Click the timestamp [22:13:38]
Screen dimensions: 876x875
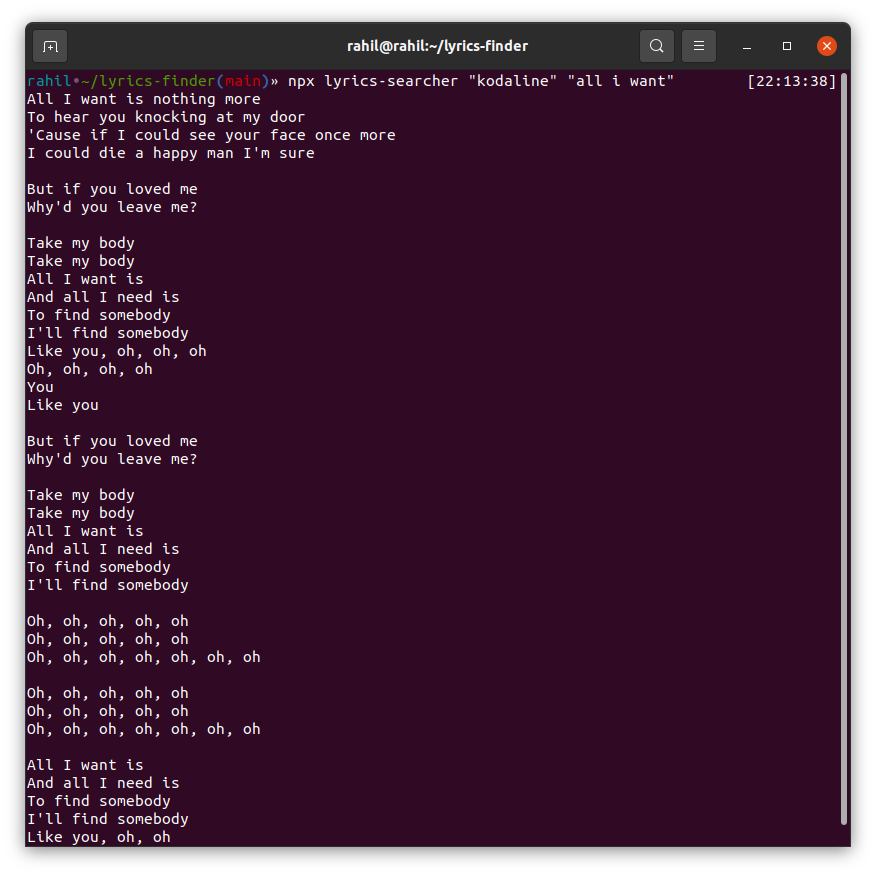click(792, 82)
